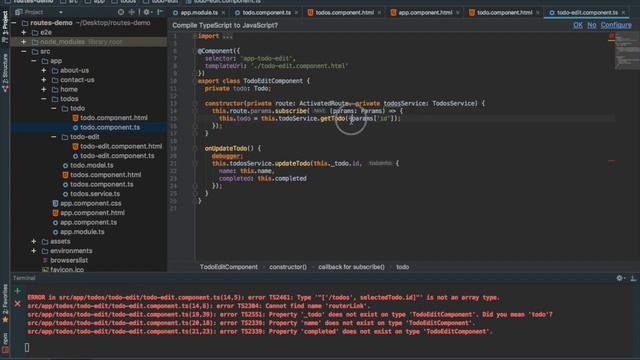Expand the home folder

click(44, 89)
